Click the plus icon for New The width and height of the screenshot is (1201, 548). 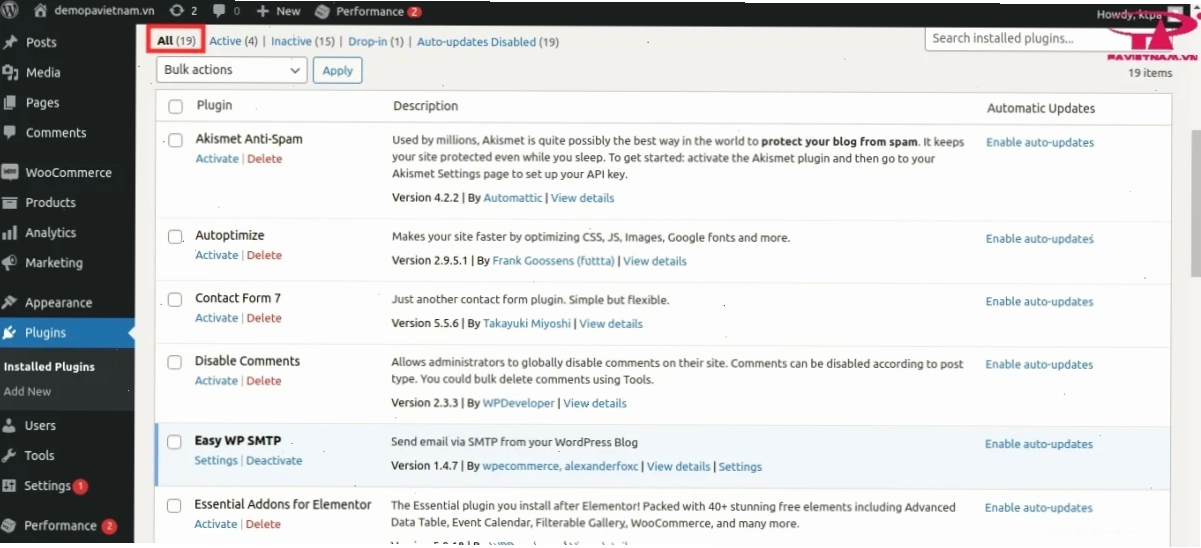(x=263, y=11)
